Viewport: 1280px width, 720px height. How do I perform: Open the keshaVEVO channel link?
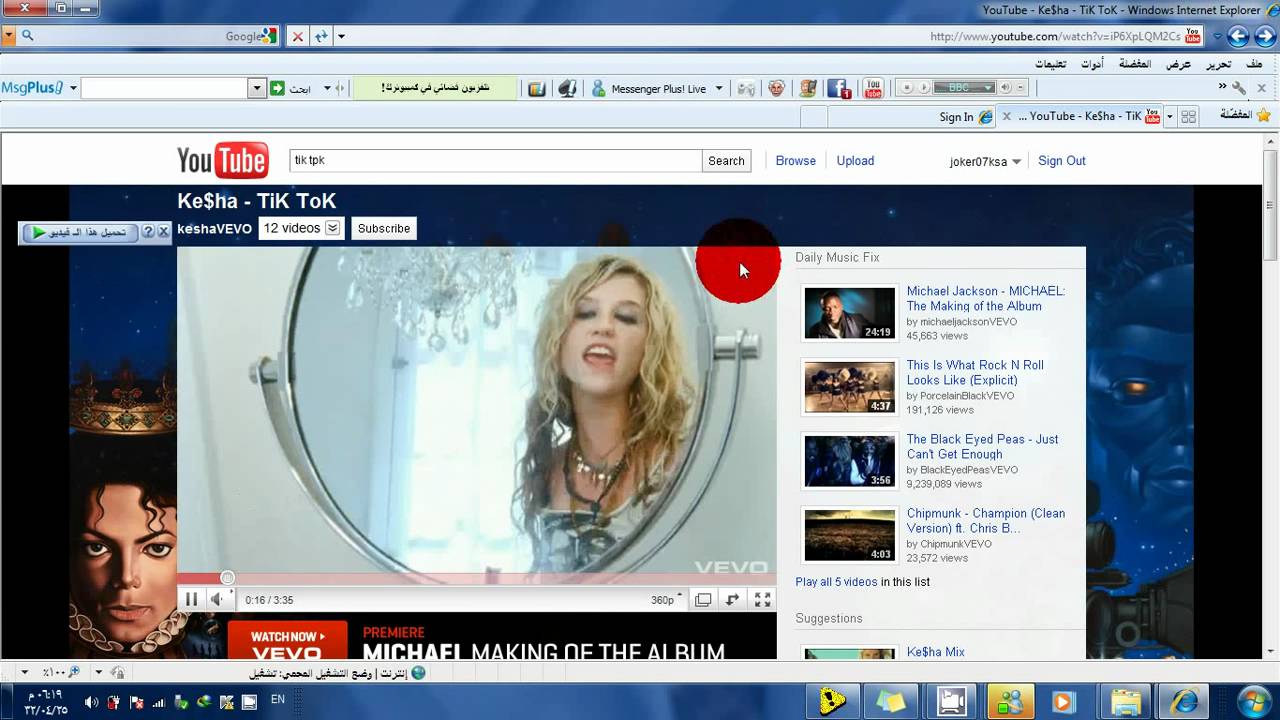point(214,228)
